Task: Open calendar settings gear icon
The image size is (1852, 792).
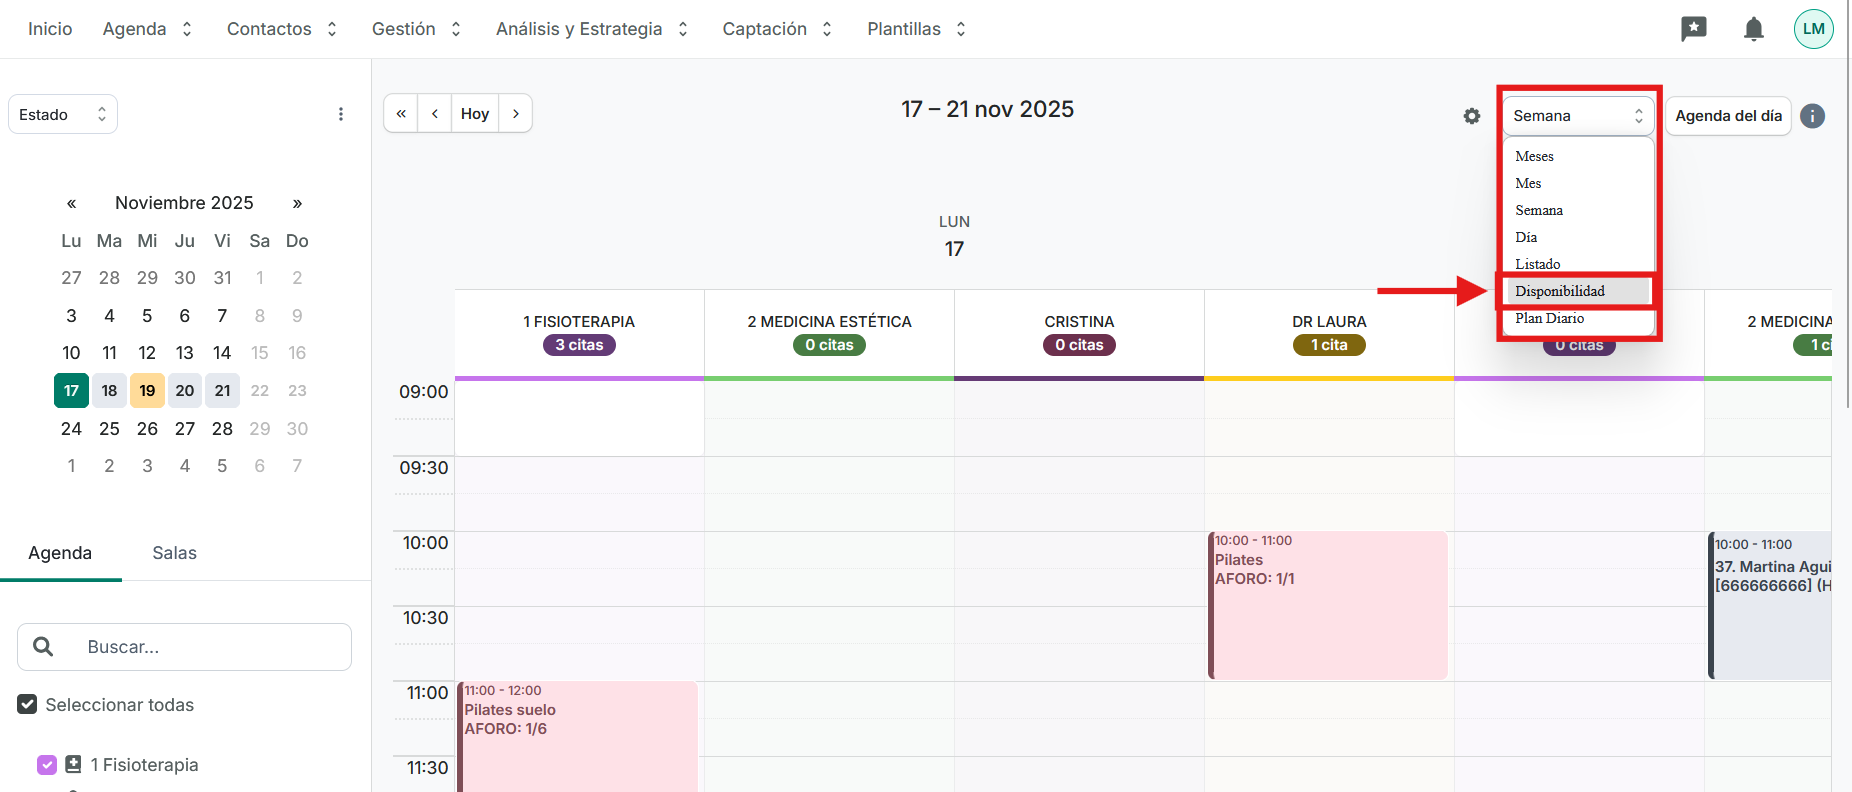Action: (x=1471, y=116)
